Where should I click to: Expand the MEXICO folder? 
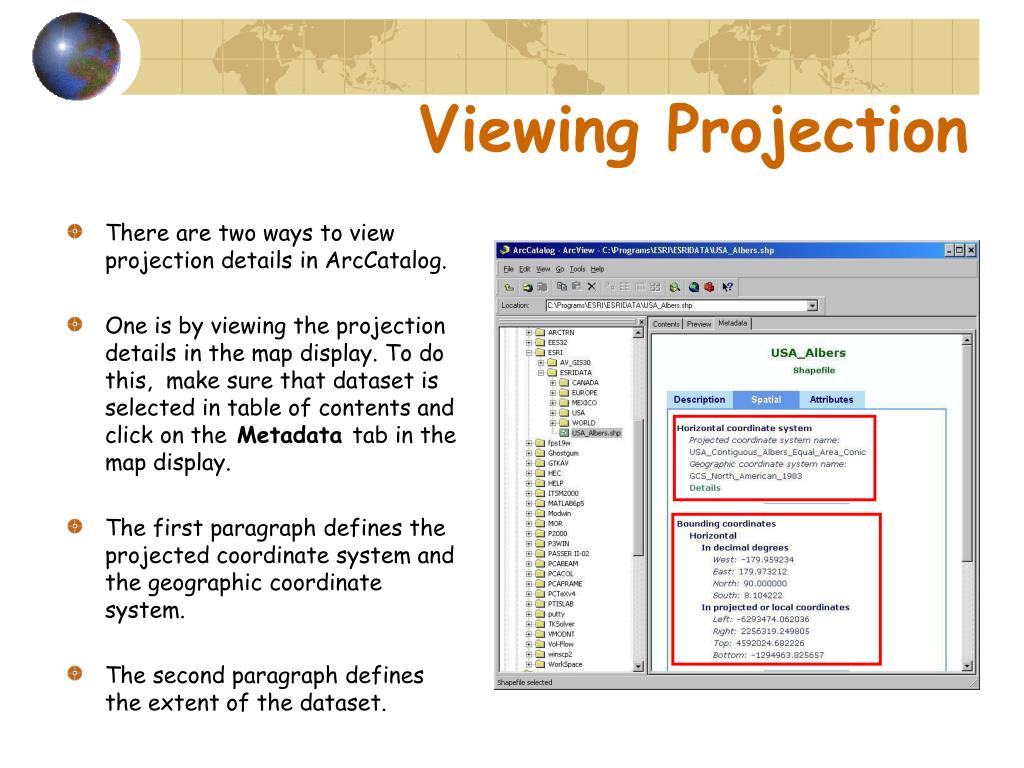click(x=553, y=403)
